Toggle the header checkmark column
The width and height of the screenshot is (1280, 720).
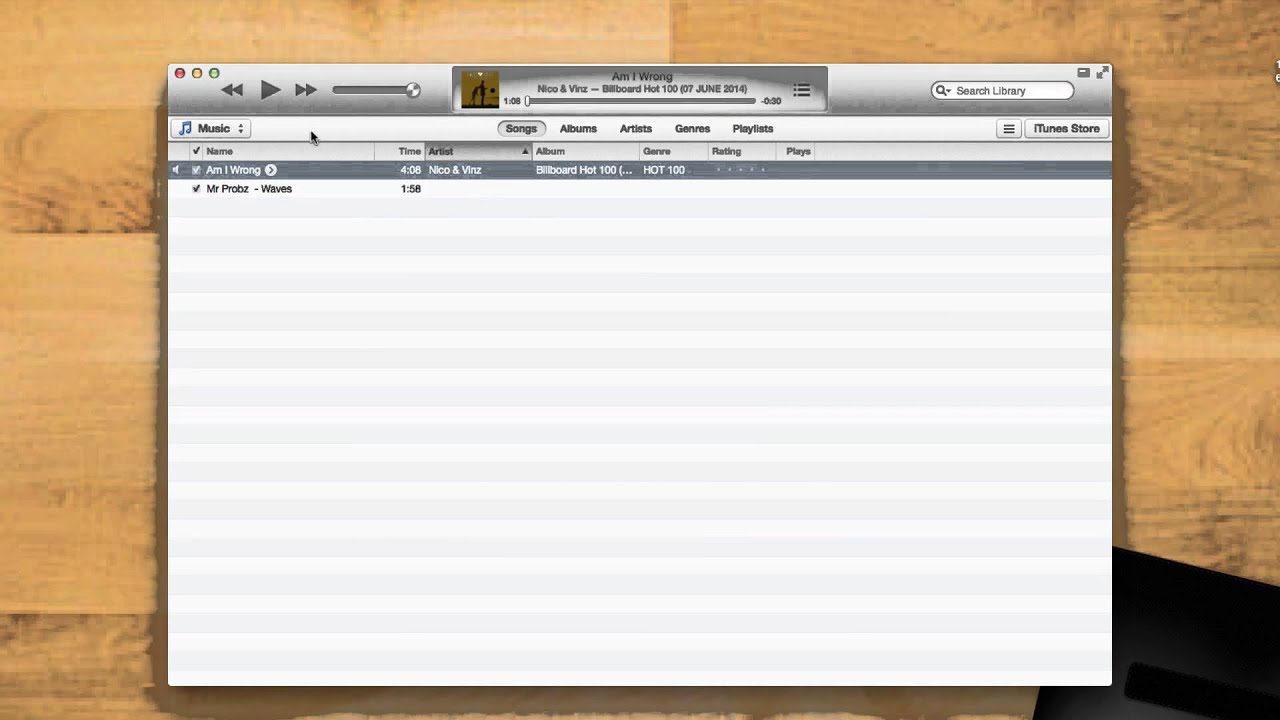pyautogui.click(x=196, y=151)
